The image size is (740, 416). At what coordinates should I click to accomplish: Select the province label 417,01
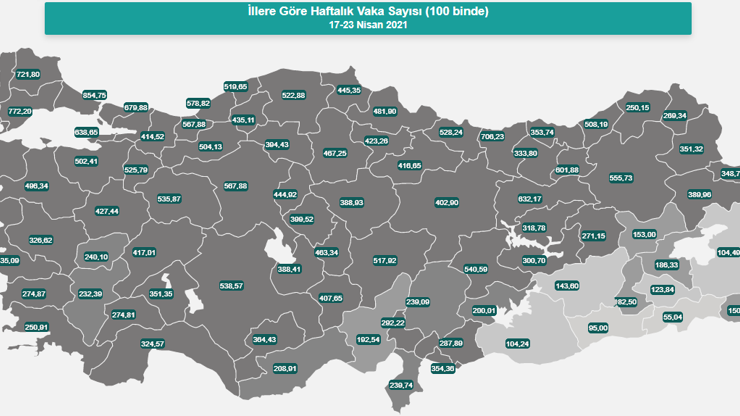click(x=144, y=253)
